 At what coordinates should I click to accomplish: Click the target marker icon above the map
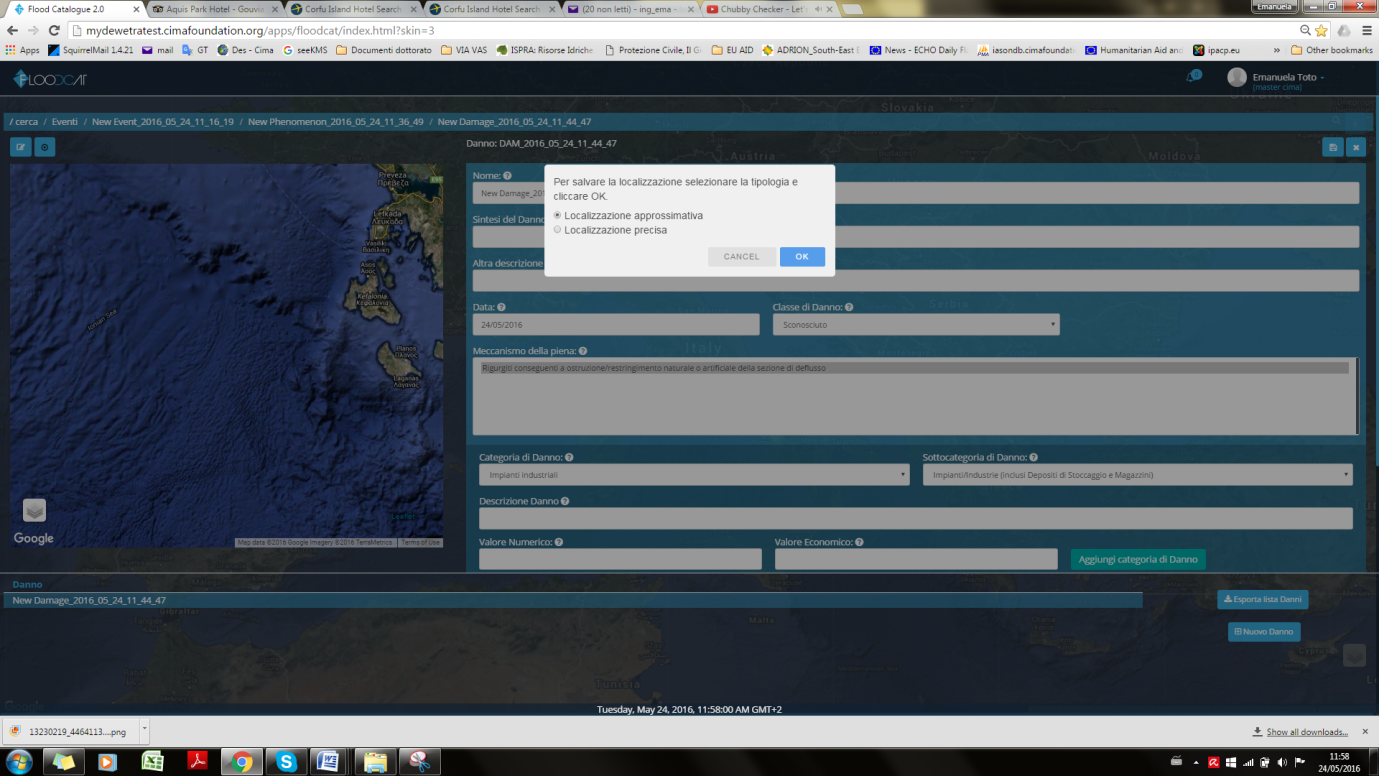(45, 147)
